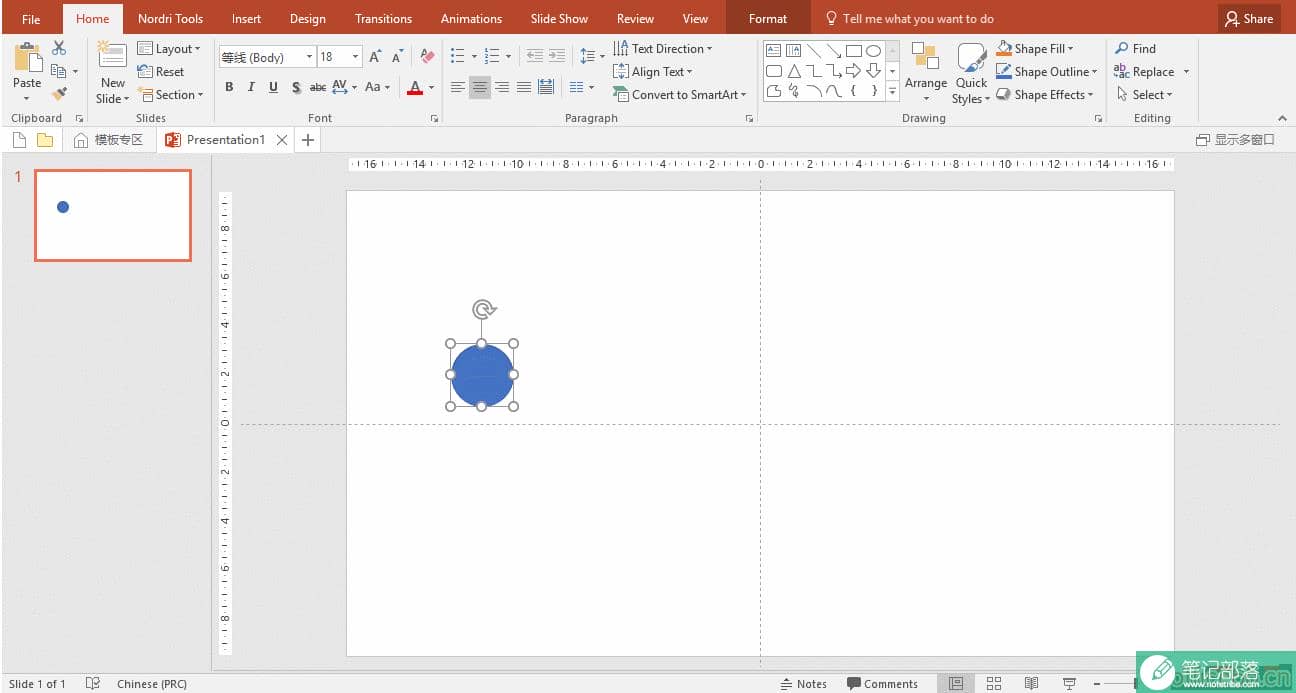
Task: Click the spell check status icon
Action: point(93,684)
